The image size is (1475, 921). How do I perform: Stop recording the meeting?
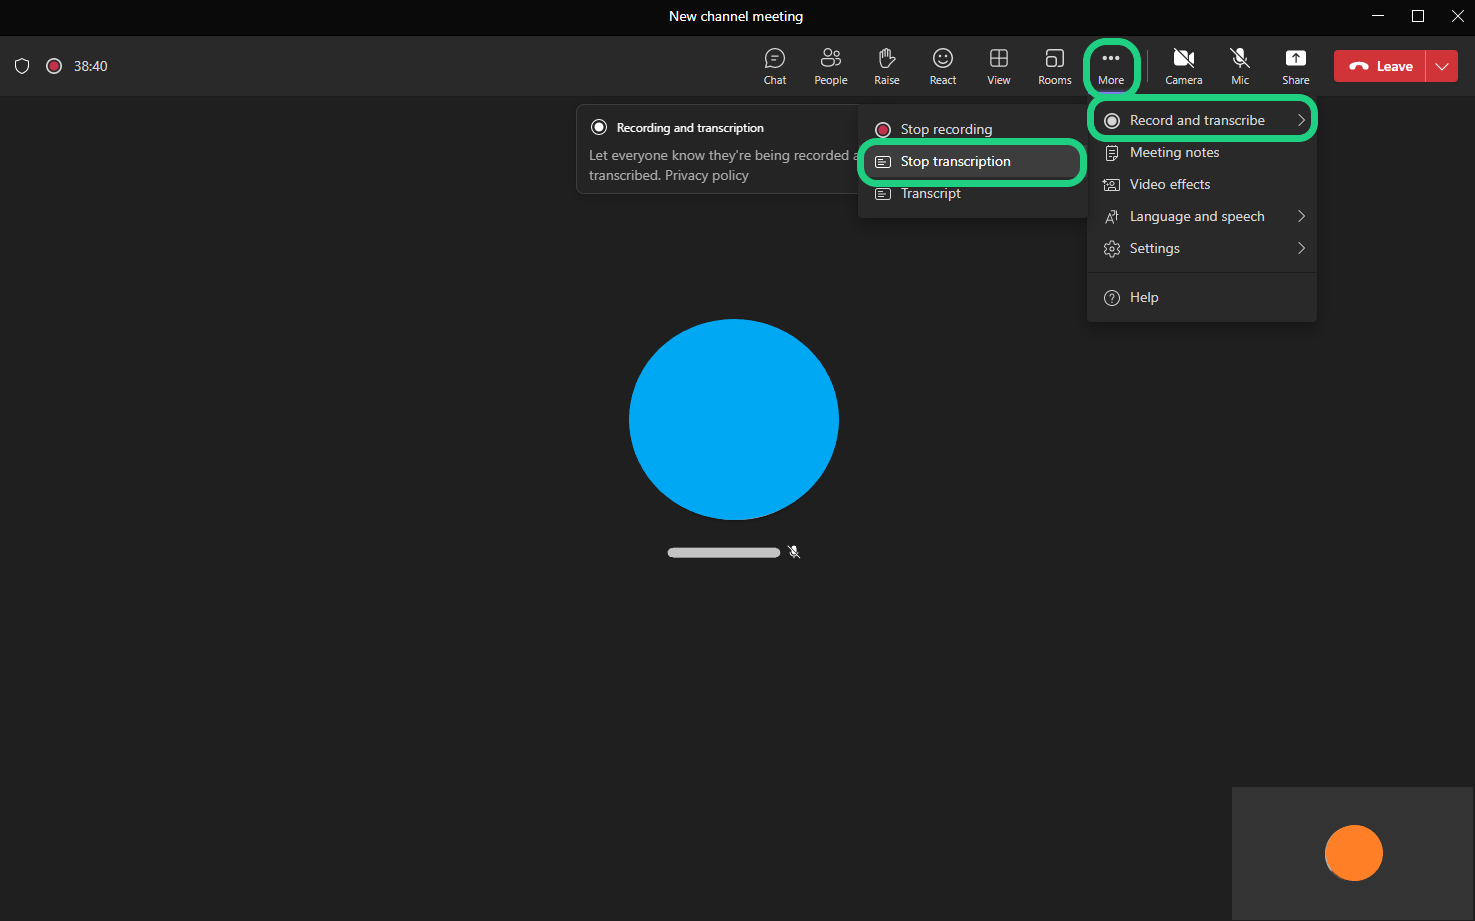click(x=945, y=130)
